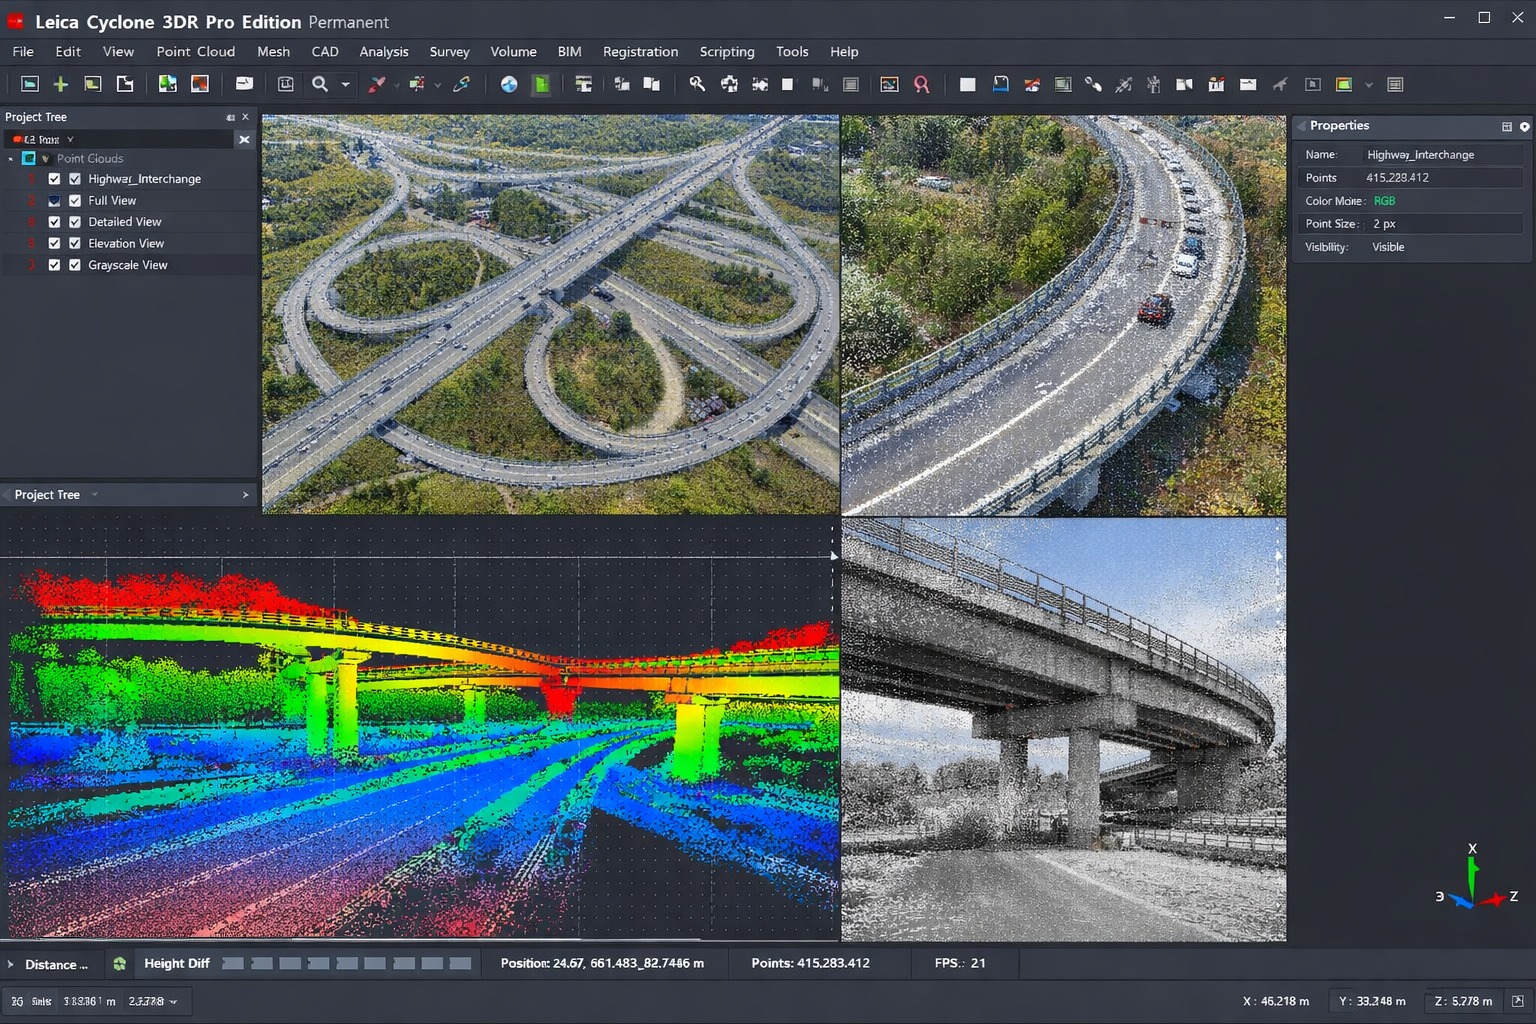Viewport: 1536px width, 1024px height.
Task: Toggle checkbox next to Elevation View label
Action: 75,244
